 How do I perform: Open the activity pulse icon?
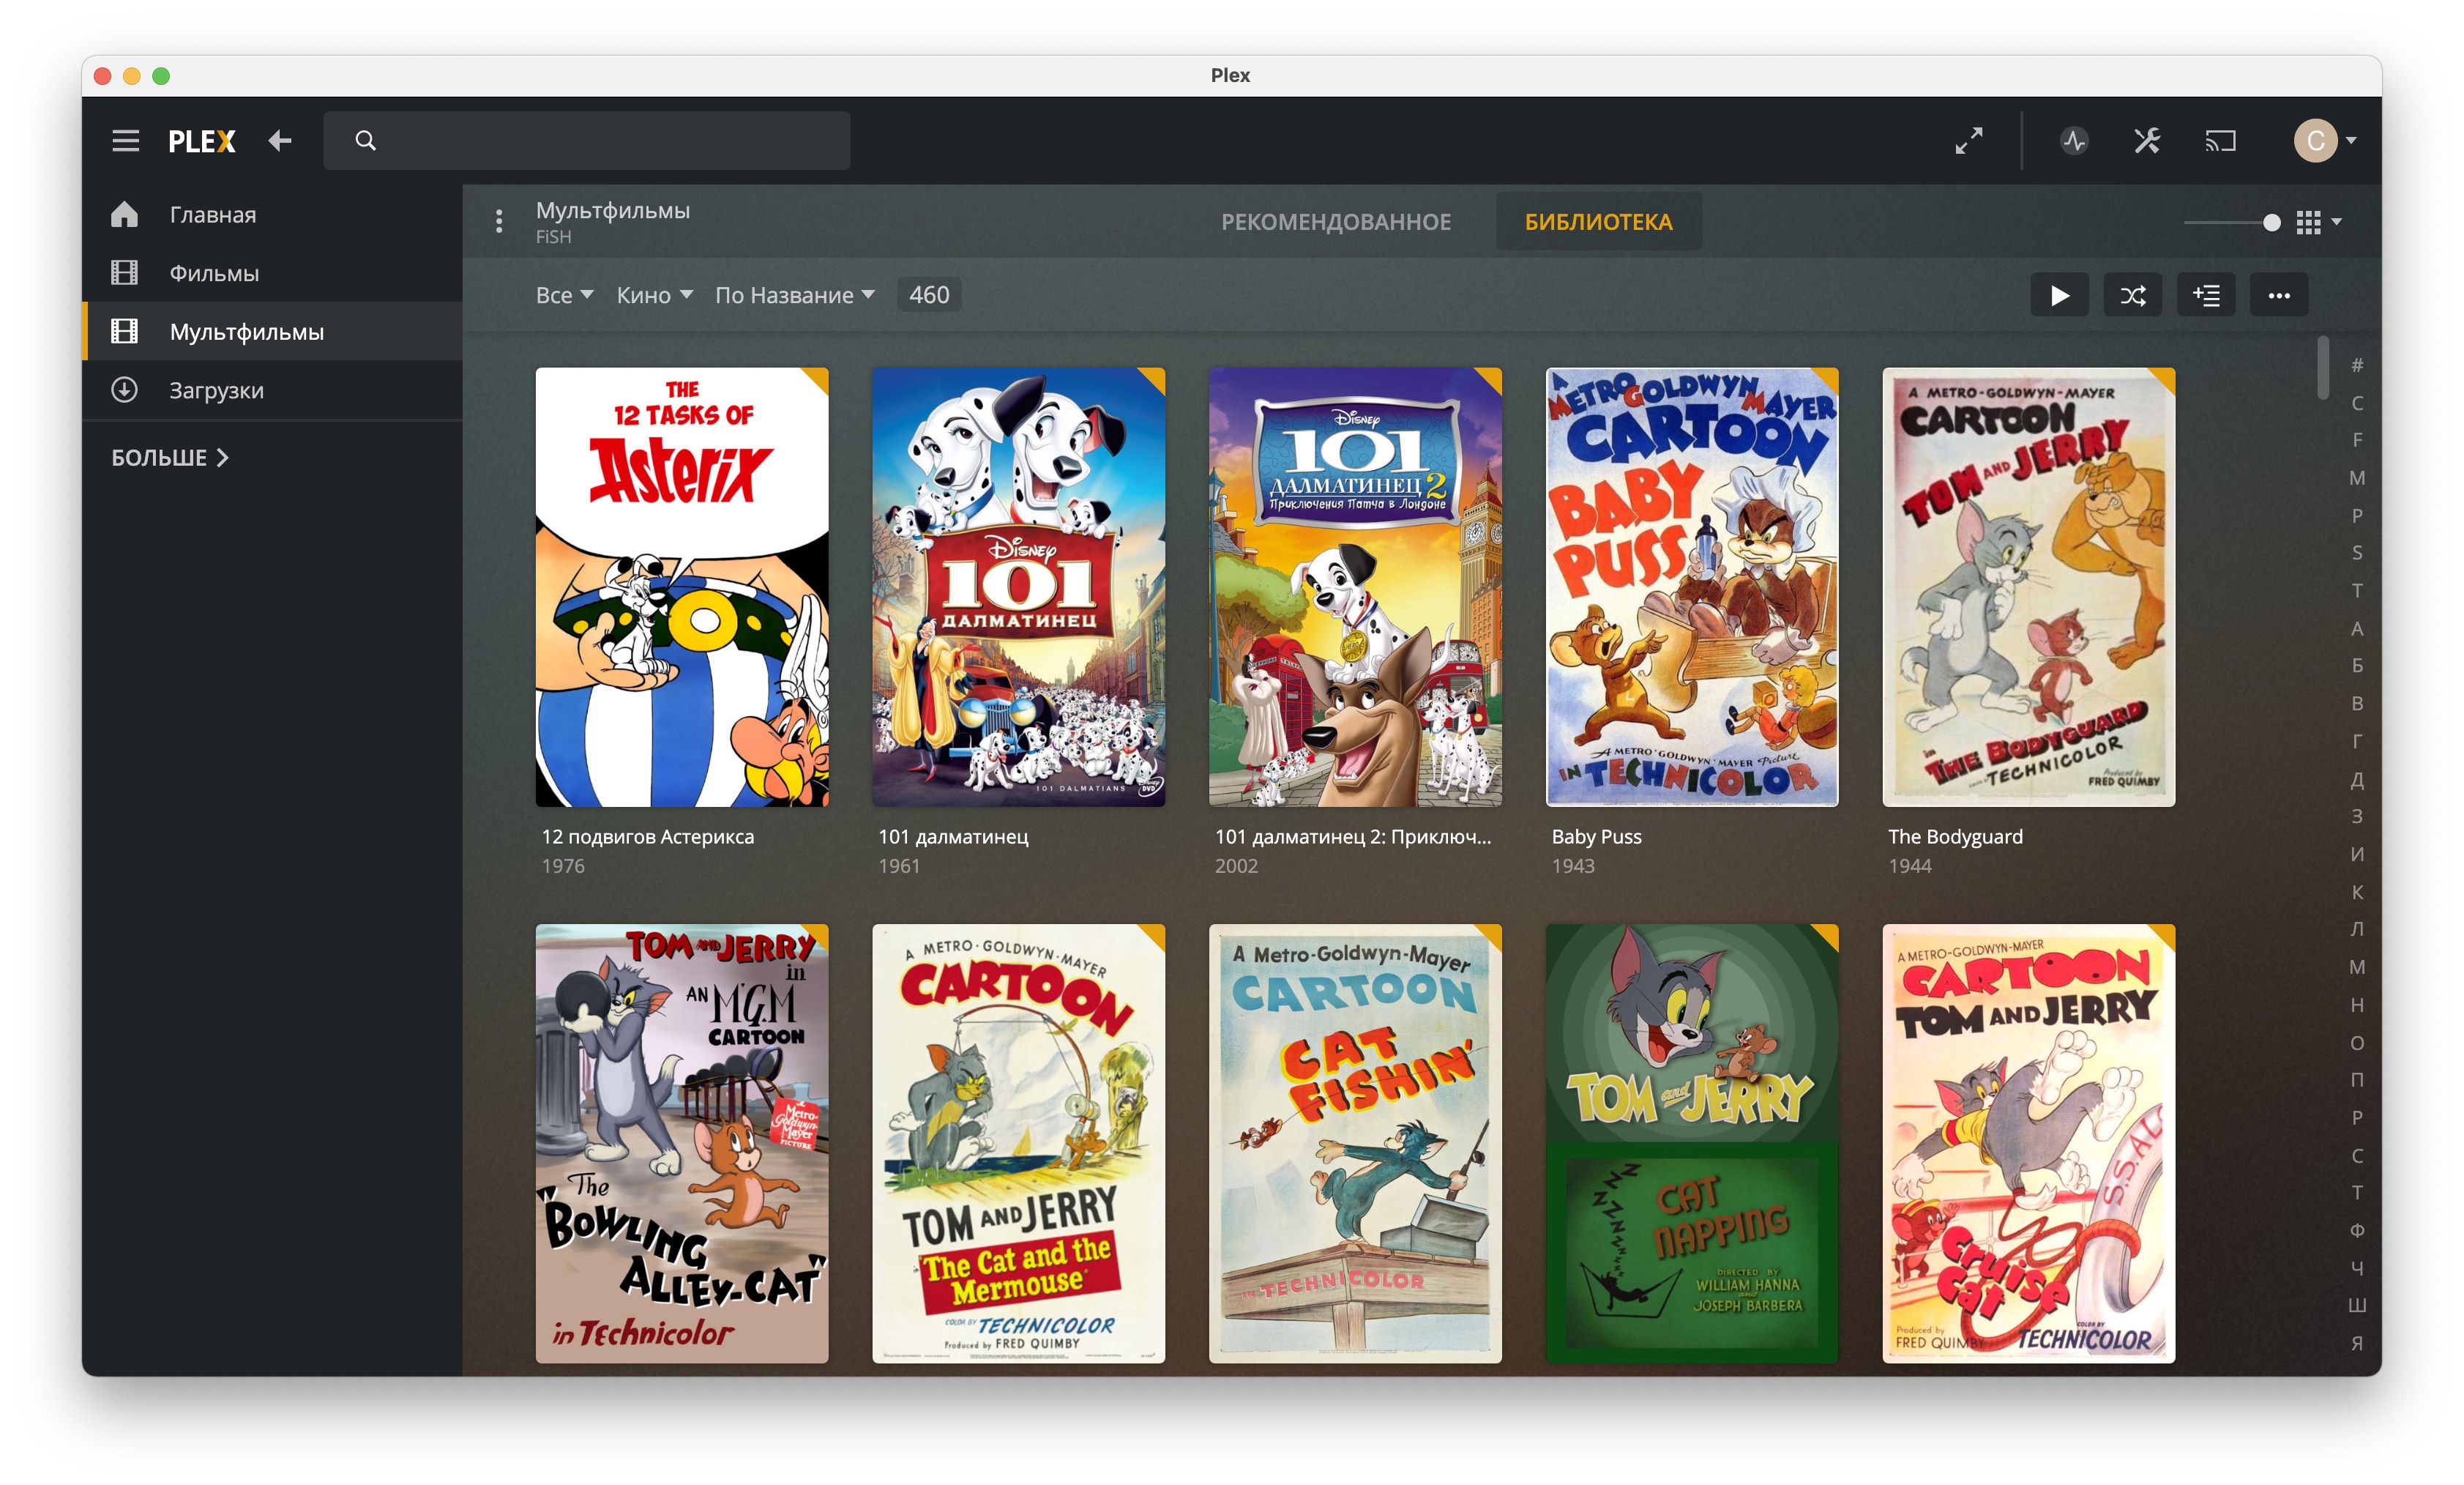(x=2074, y=141)
